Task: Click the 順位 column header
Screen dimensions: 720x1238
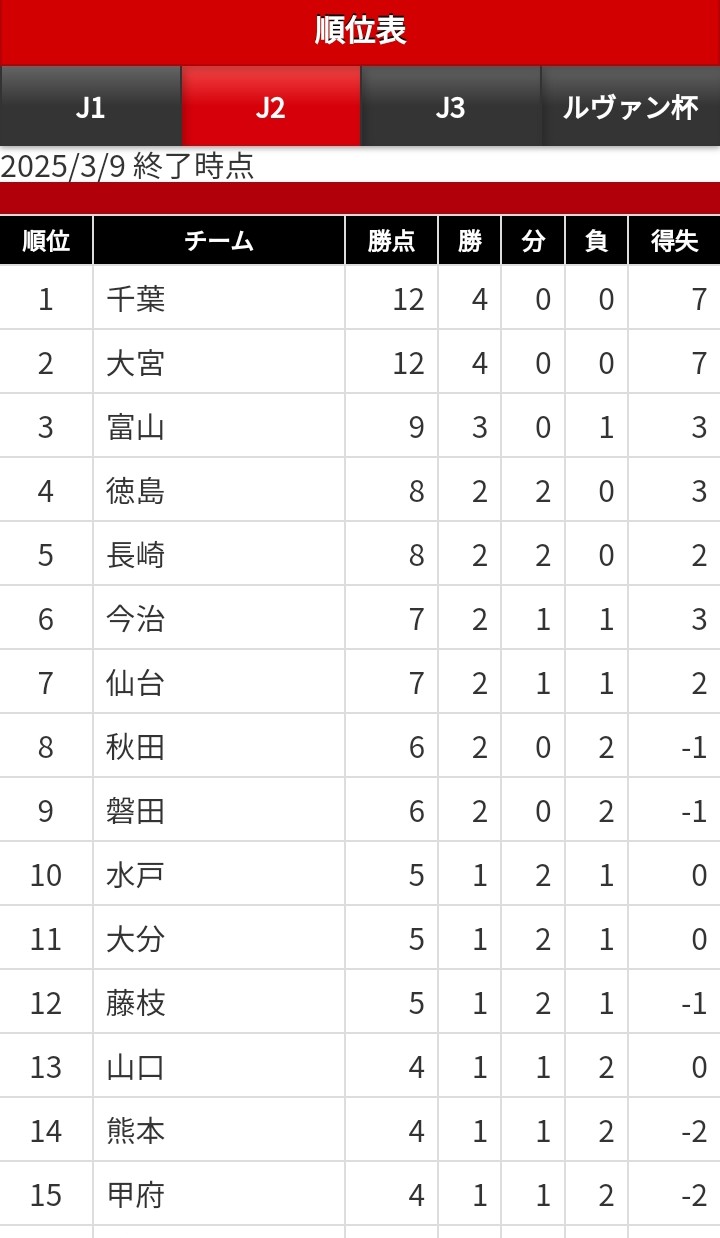Action: click(x=46, y=241)
